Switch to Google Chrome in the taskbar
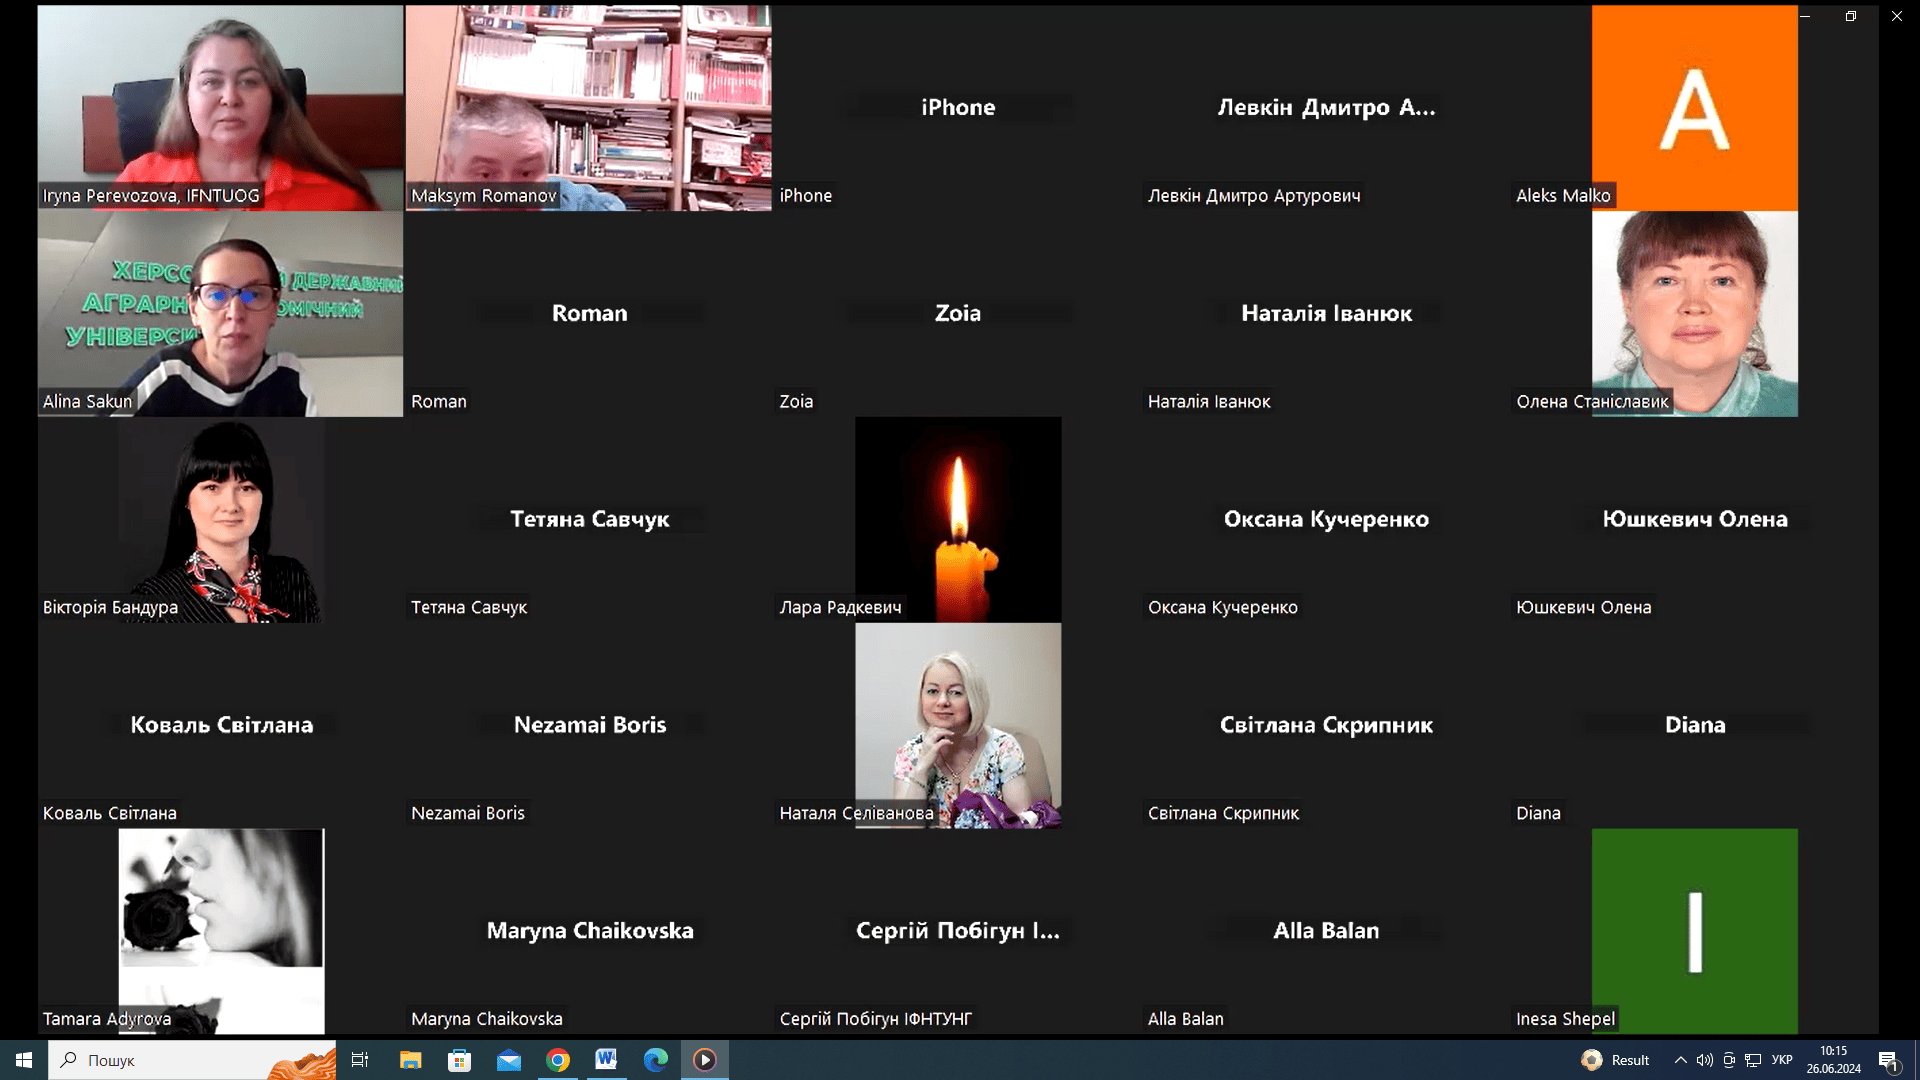 tap(558, 1060)
